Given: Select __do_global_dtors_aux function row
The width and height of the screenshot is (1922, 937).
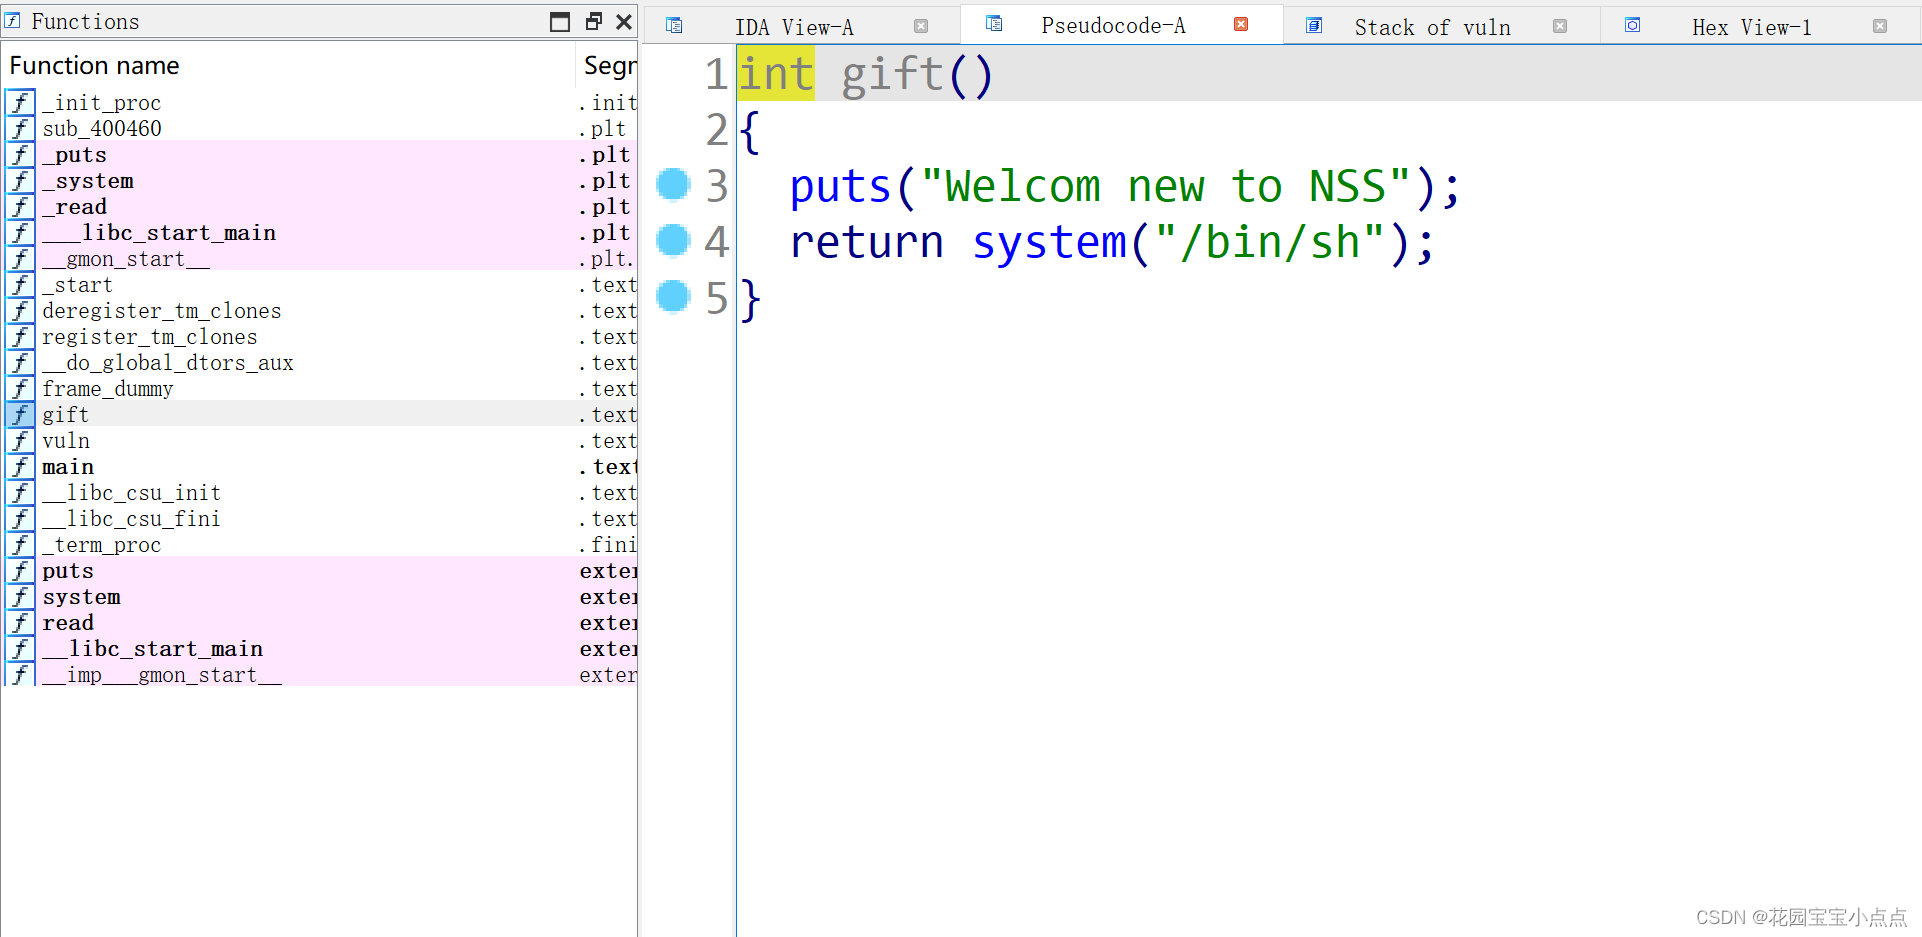Looking at the screenshot, I should [319, 363].
